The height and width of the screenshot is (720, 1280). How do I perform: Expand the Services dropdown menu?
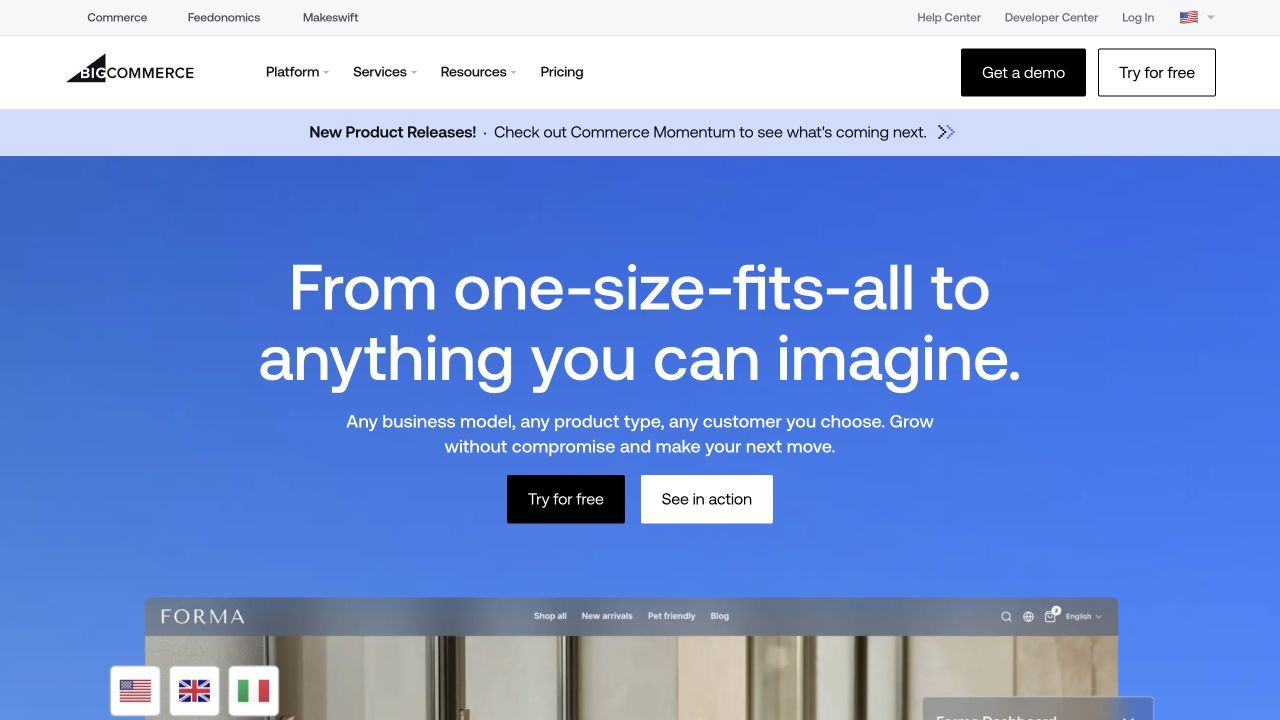click(x=385, y=72)
